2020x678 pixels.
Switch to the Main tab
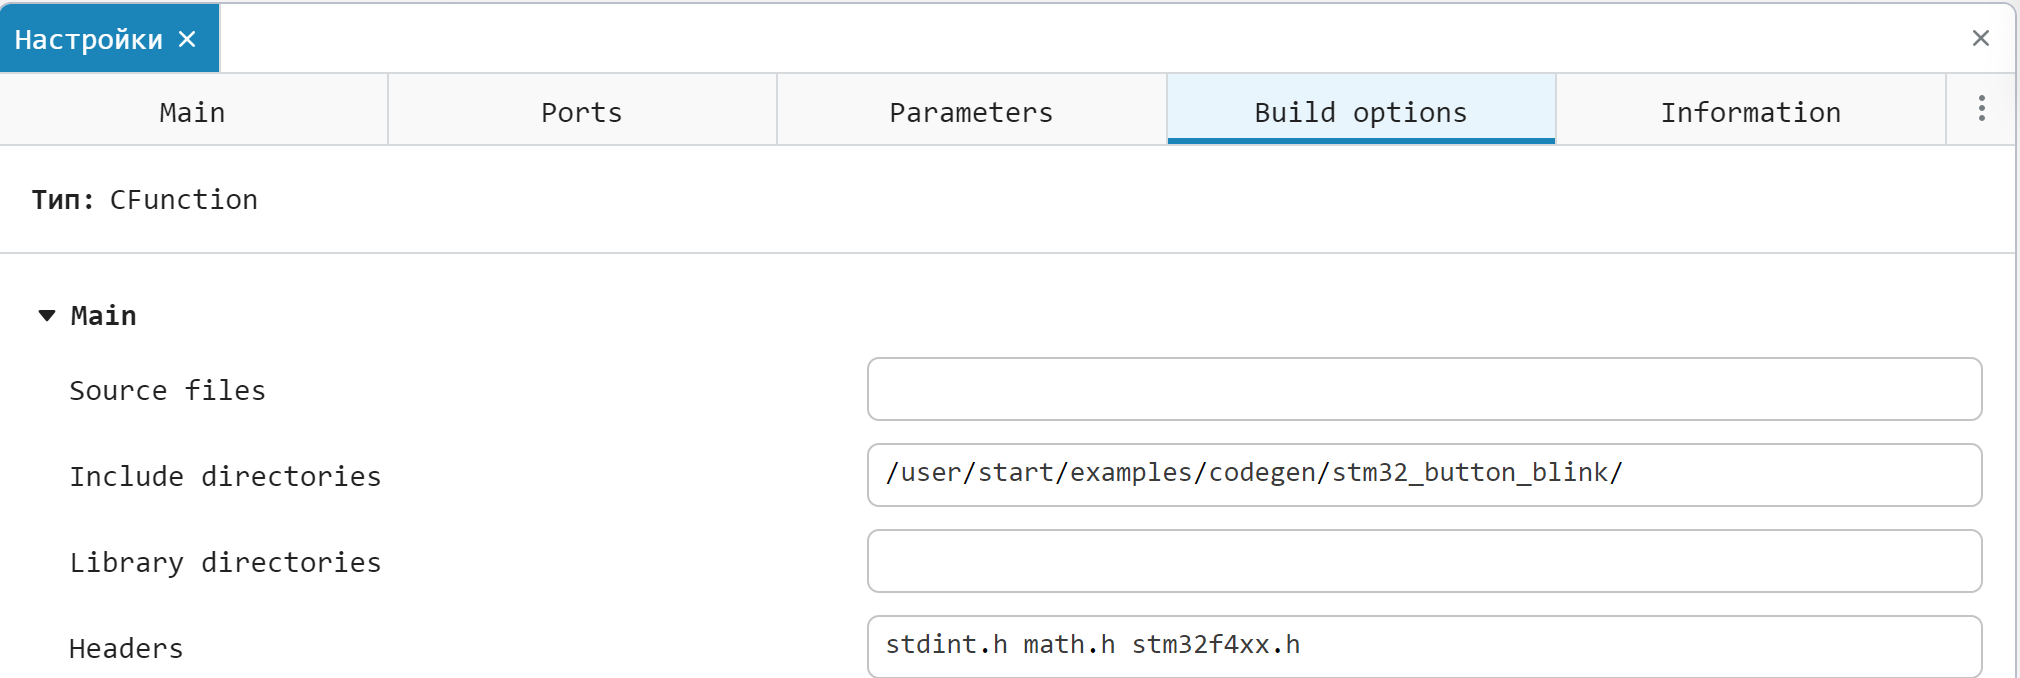pyautogui.click(x=193, y=112)
